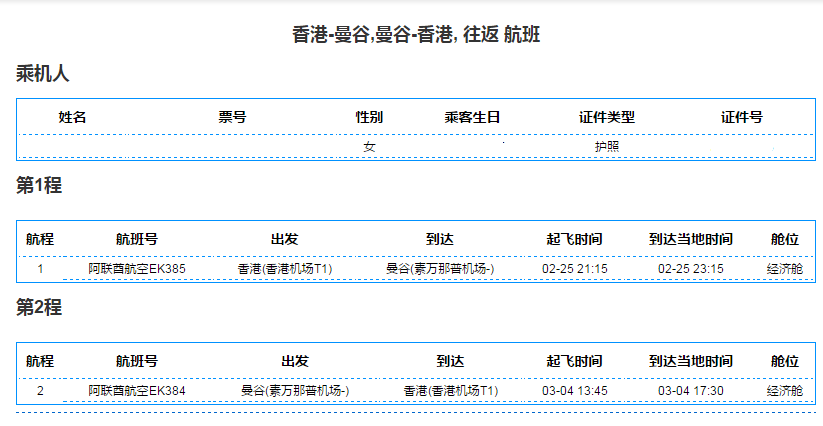823x426 pixels.
Task: Click the 姓名 column header
Action: [72, 117]
